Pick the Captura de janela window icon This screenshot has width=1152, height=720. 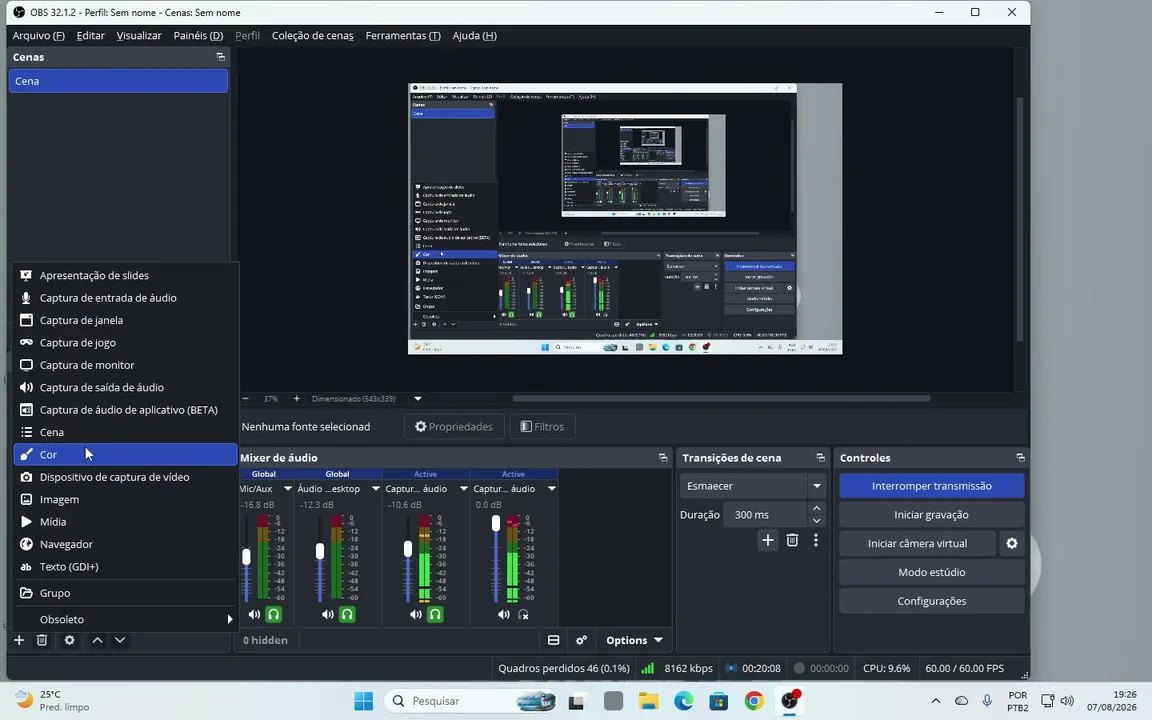26,320
